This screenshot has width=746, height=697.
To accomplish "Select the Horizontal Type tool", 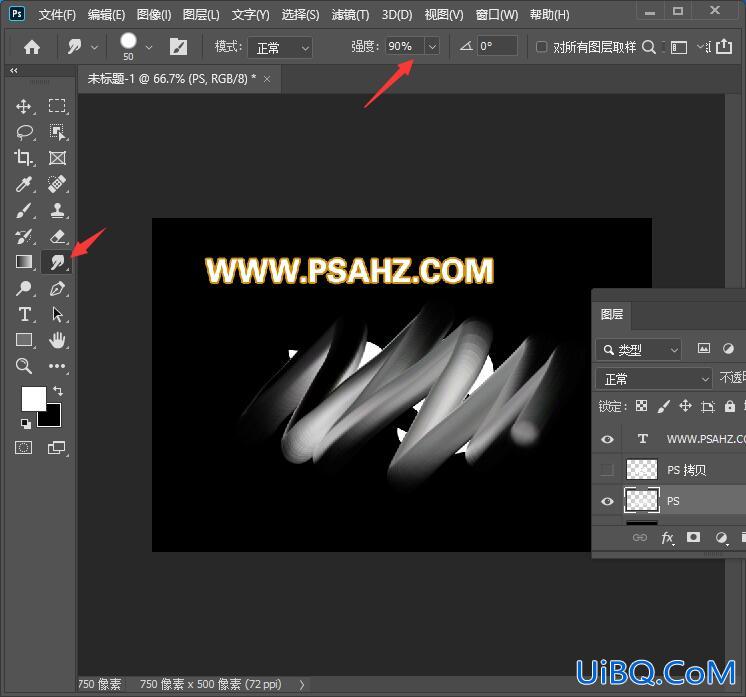I will pyautogui.click(x=24, y=314).
